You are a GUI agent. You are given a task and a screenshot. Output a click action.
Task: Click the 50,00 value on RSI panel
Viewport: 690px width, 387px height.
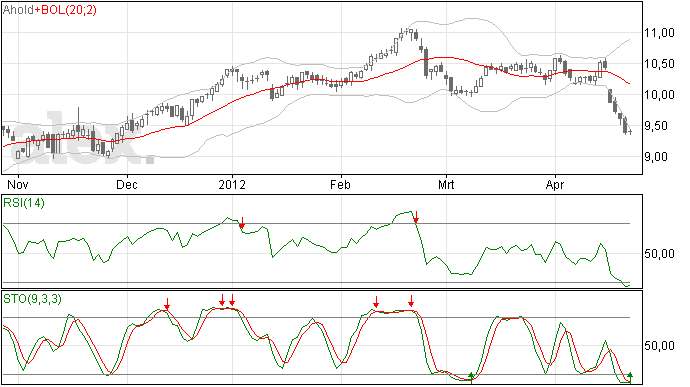tap(659, 254)
